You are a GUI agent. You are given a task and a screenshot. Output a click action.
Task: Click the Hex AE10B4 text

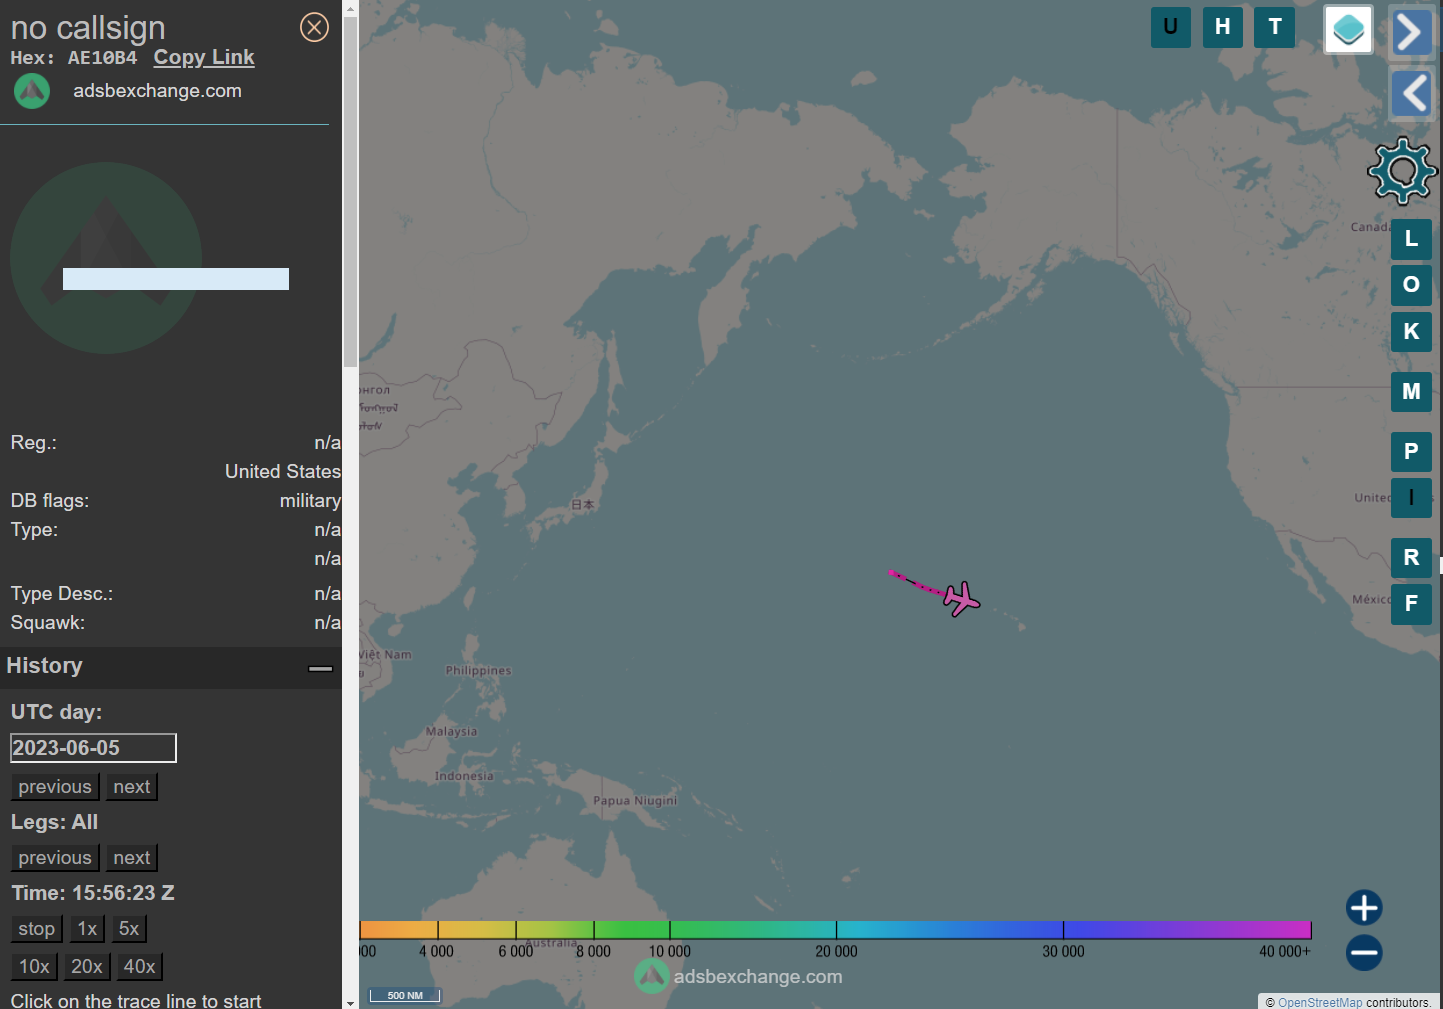[74, 58]
